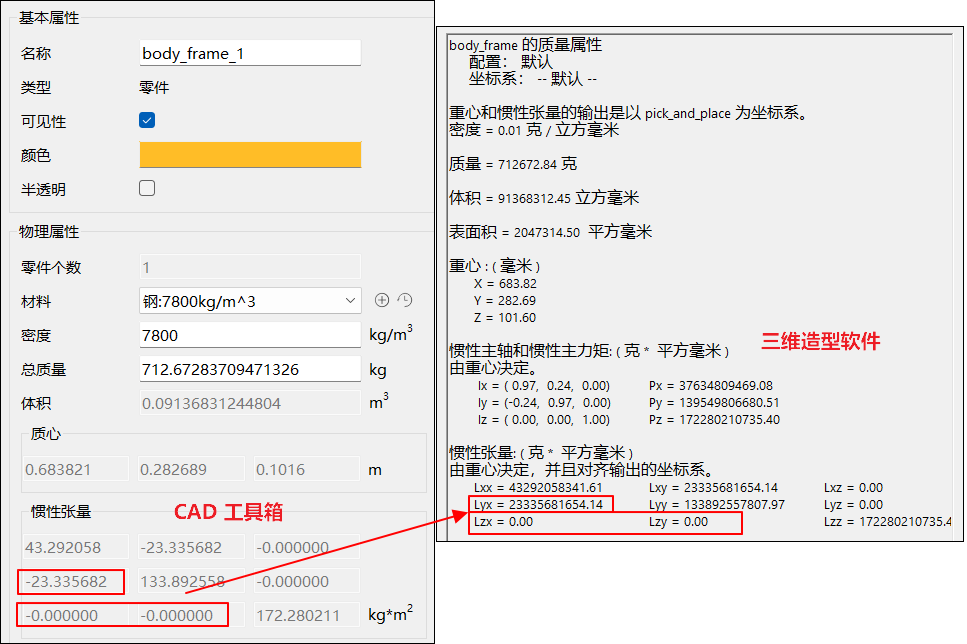The image size is (967, 644).
Task: Click the add material plus icon
Action: [x=382, y=300]
